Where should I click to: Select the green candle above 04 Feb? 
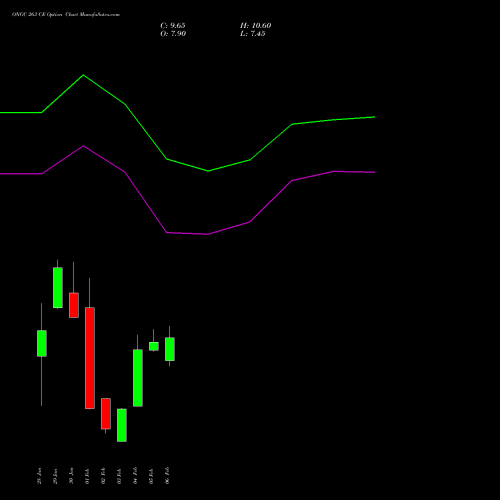point(138,378)
